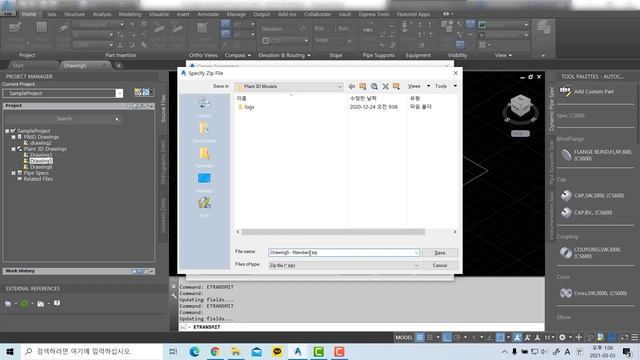
Task: Toggle ortho mode in the status bar
Action: 447,337
